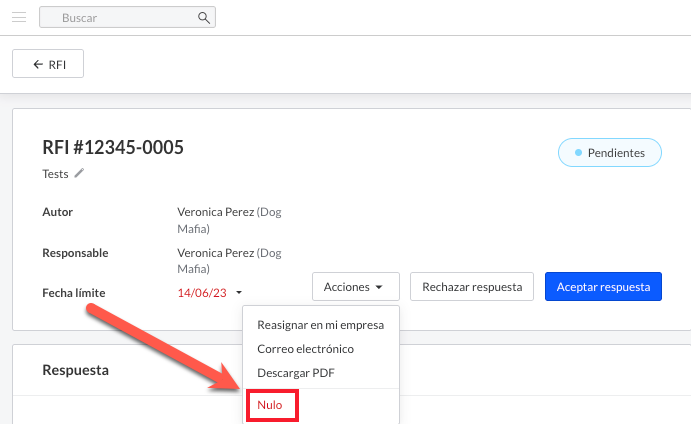Select Correo electrónico from the menu
This screenshot has width=691, height=424.
point(305,349)
